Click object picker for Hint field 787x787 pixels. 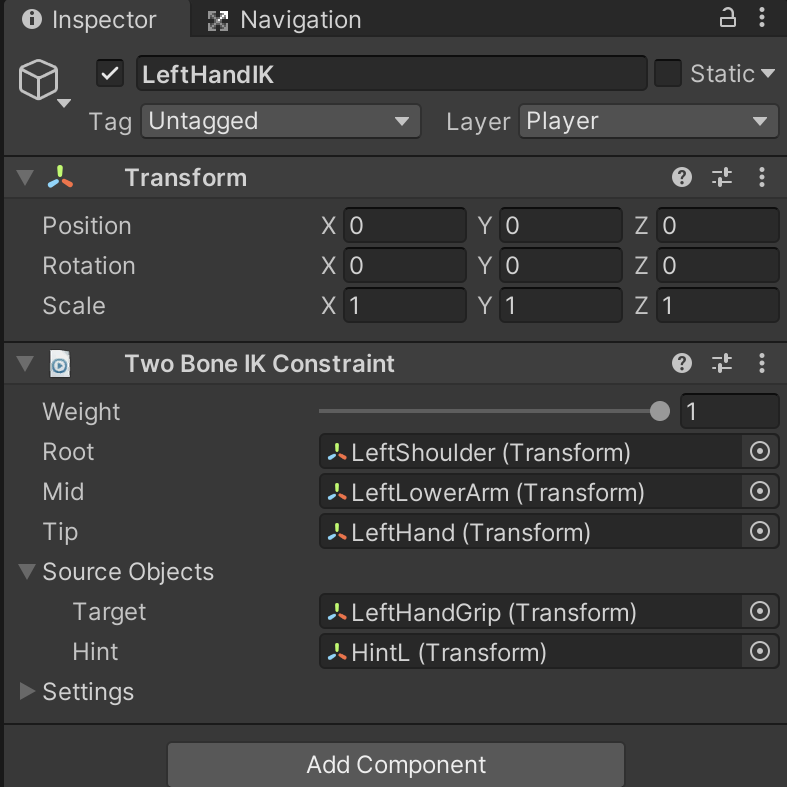pos(760,652)
